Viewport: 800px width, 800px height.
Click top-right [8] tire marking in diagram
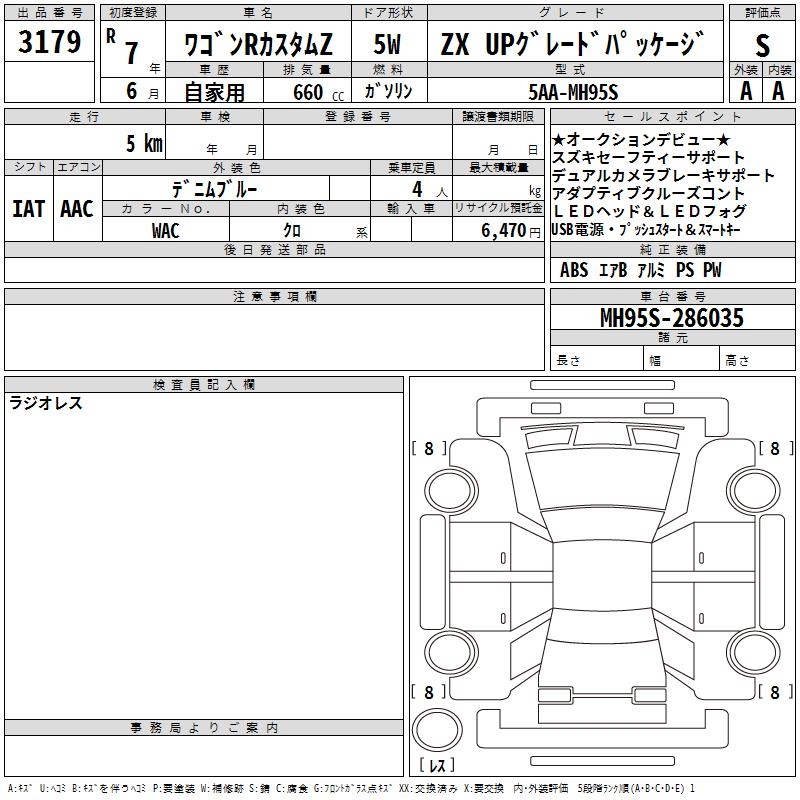(776, 448)
